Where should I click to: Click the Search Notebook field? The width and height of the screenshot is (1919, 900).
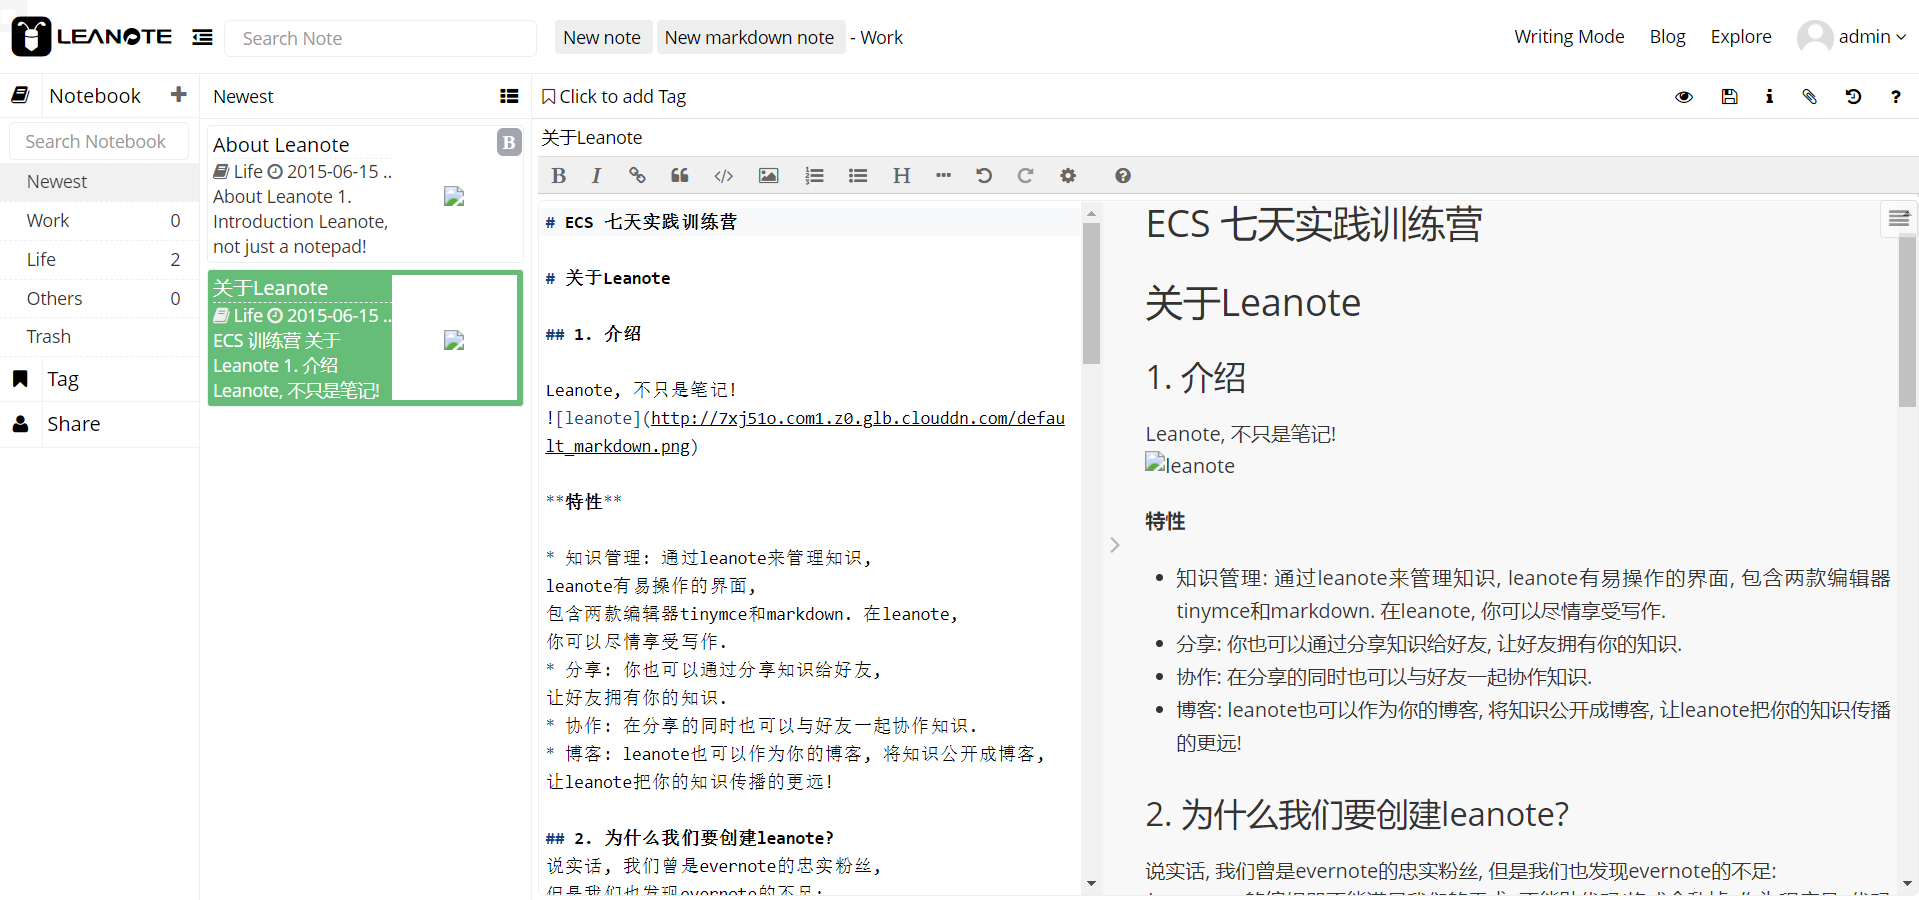click(99, 141)
